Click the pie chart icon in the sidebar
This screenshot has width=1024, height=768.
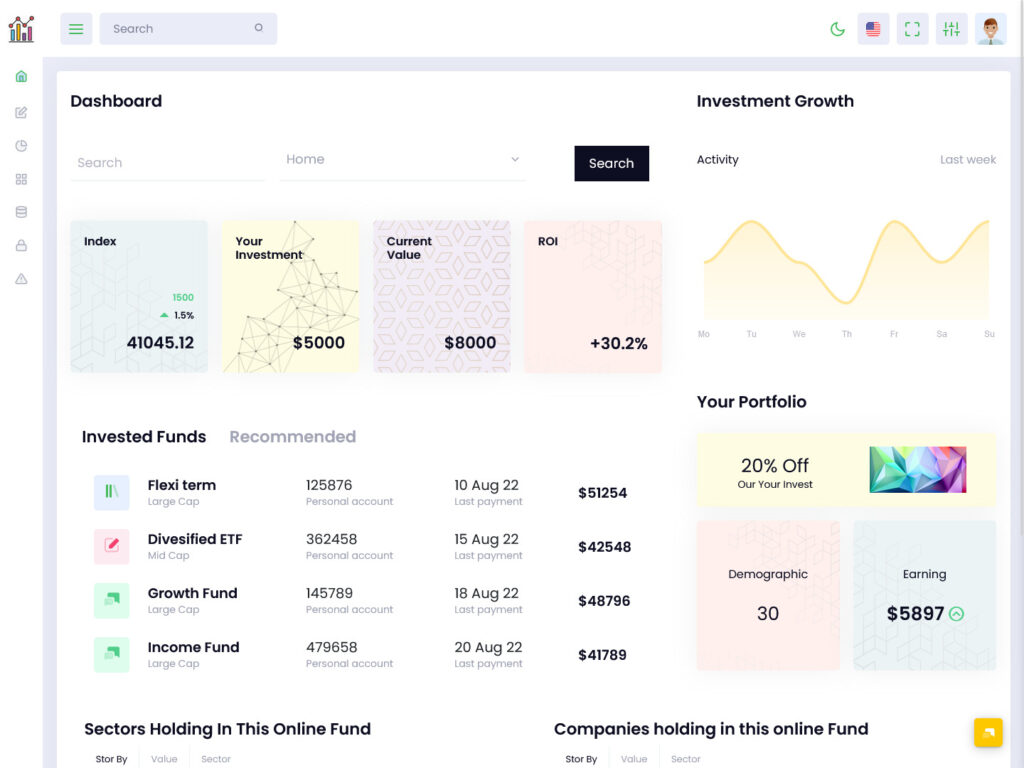(x=21, y=145)
